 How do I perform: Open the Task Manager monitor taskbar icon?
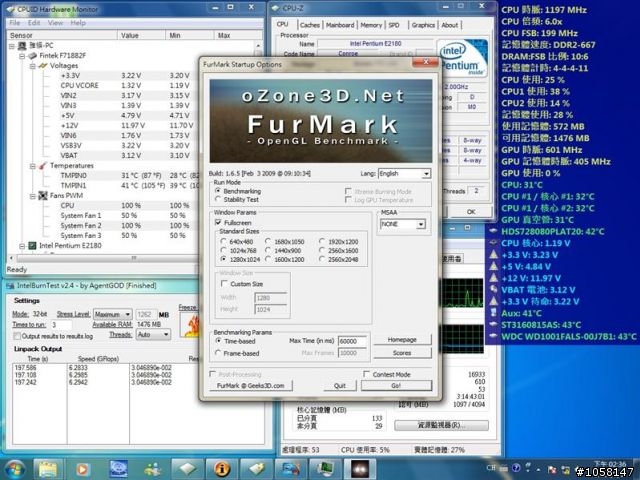325,469
